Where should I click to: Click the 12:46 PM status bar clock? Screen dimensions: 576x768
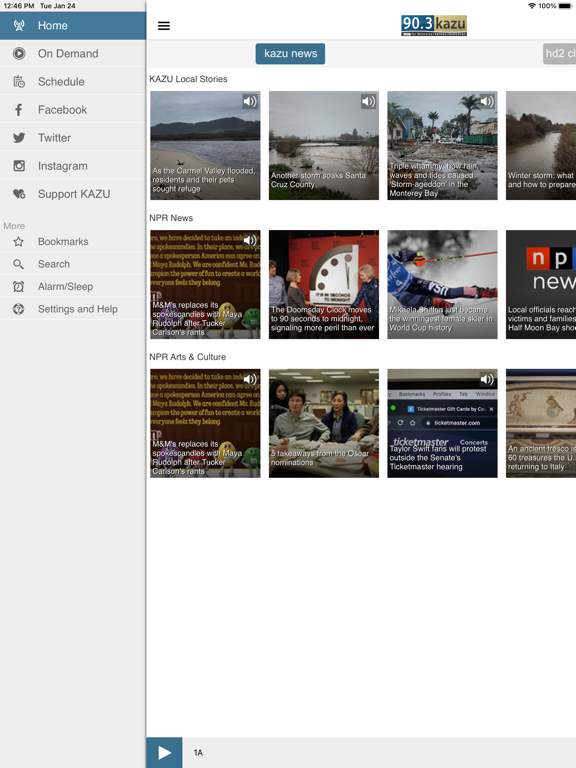(x=19, y=6)
